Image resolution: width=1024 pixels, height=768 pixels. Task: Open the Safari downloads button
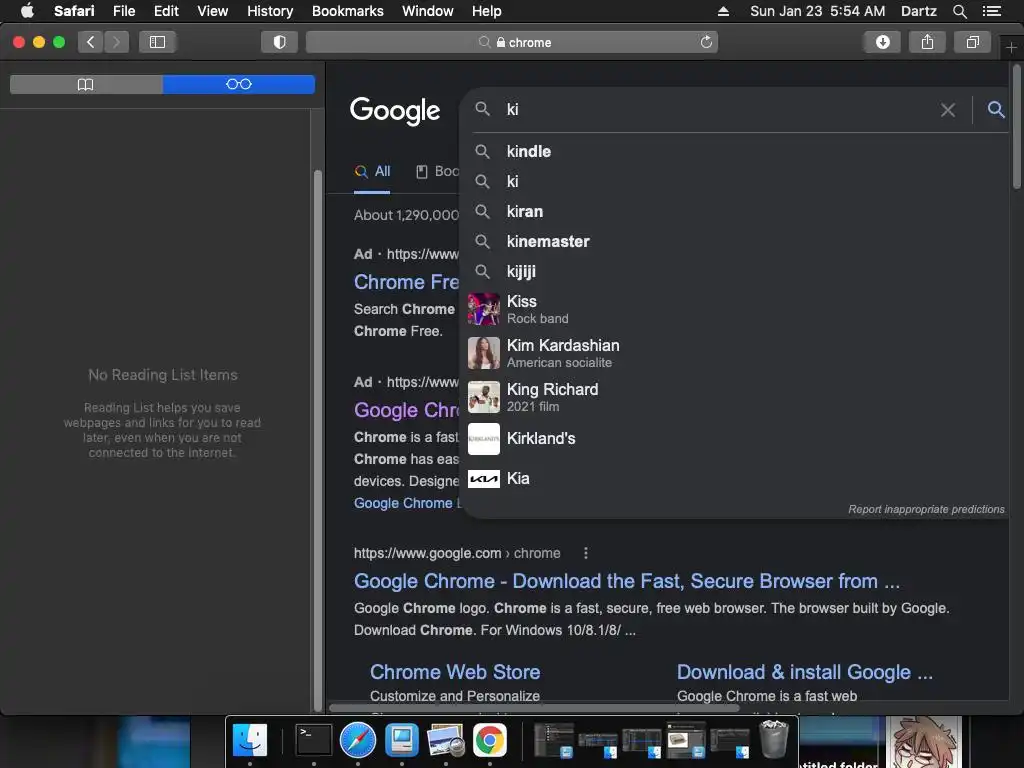click(x=882, y=42)
